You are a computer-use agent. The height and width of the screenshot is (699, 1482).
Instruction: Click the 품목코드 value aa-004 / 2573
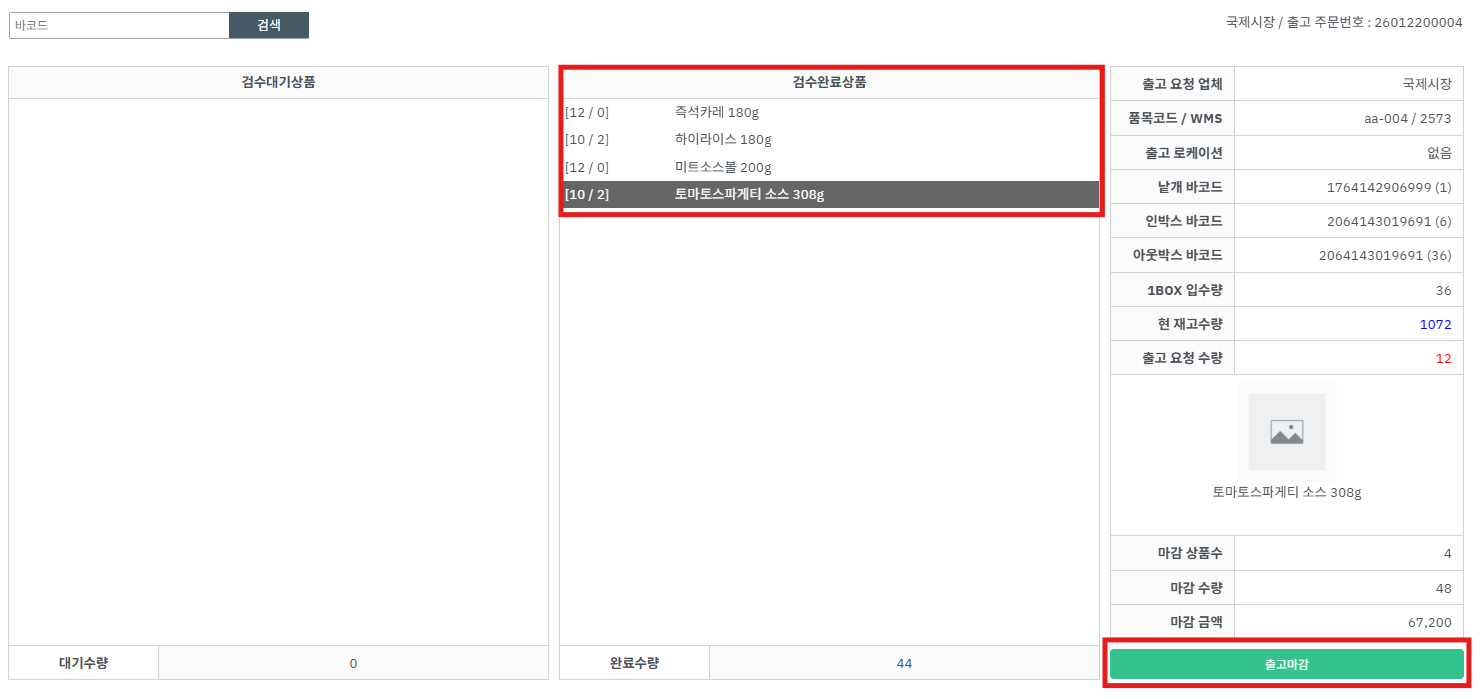[x=1407, y=119]
